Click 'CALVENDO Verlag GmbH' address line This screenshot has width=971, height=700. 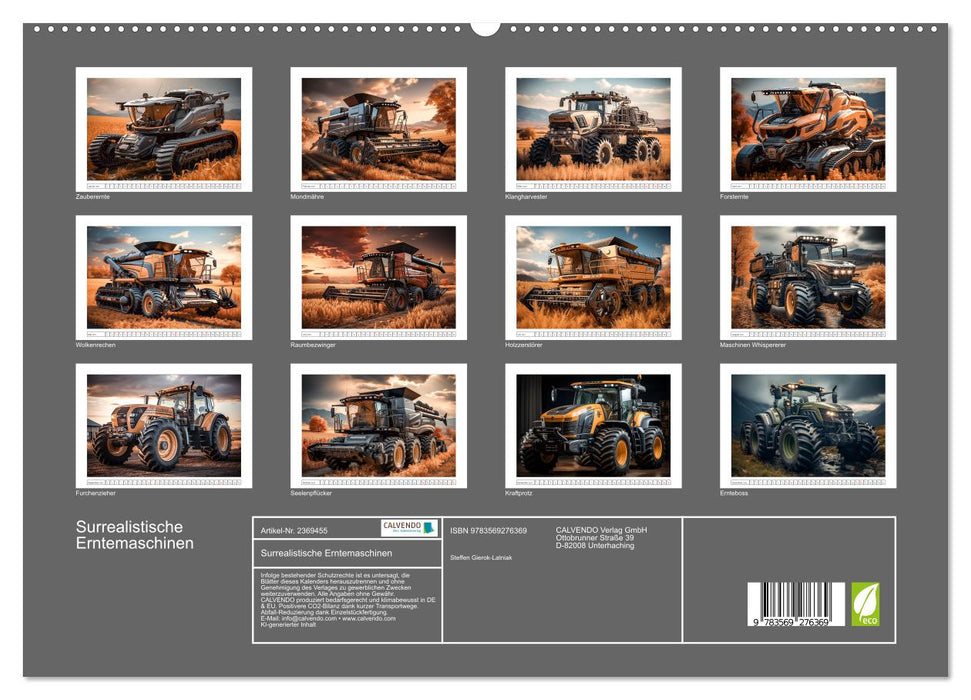point(601,530)
